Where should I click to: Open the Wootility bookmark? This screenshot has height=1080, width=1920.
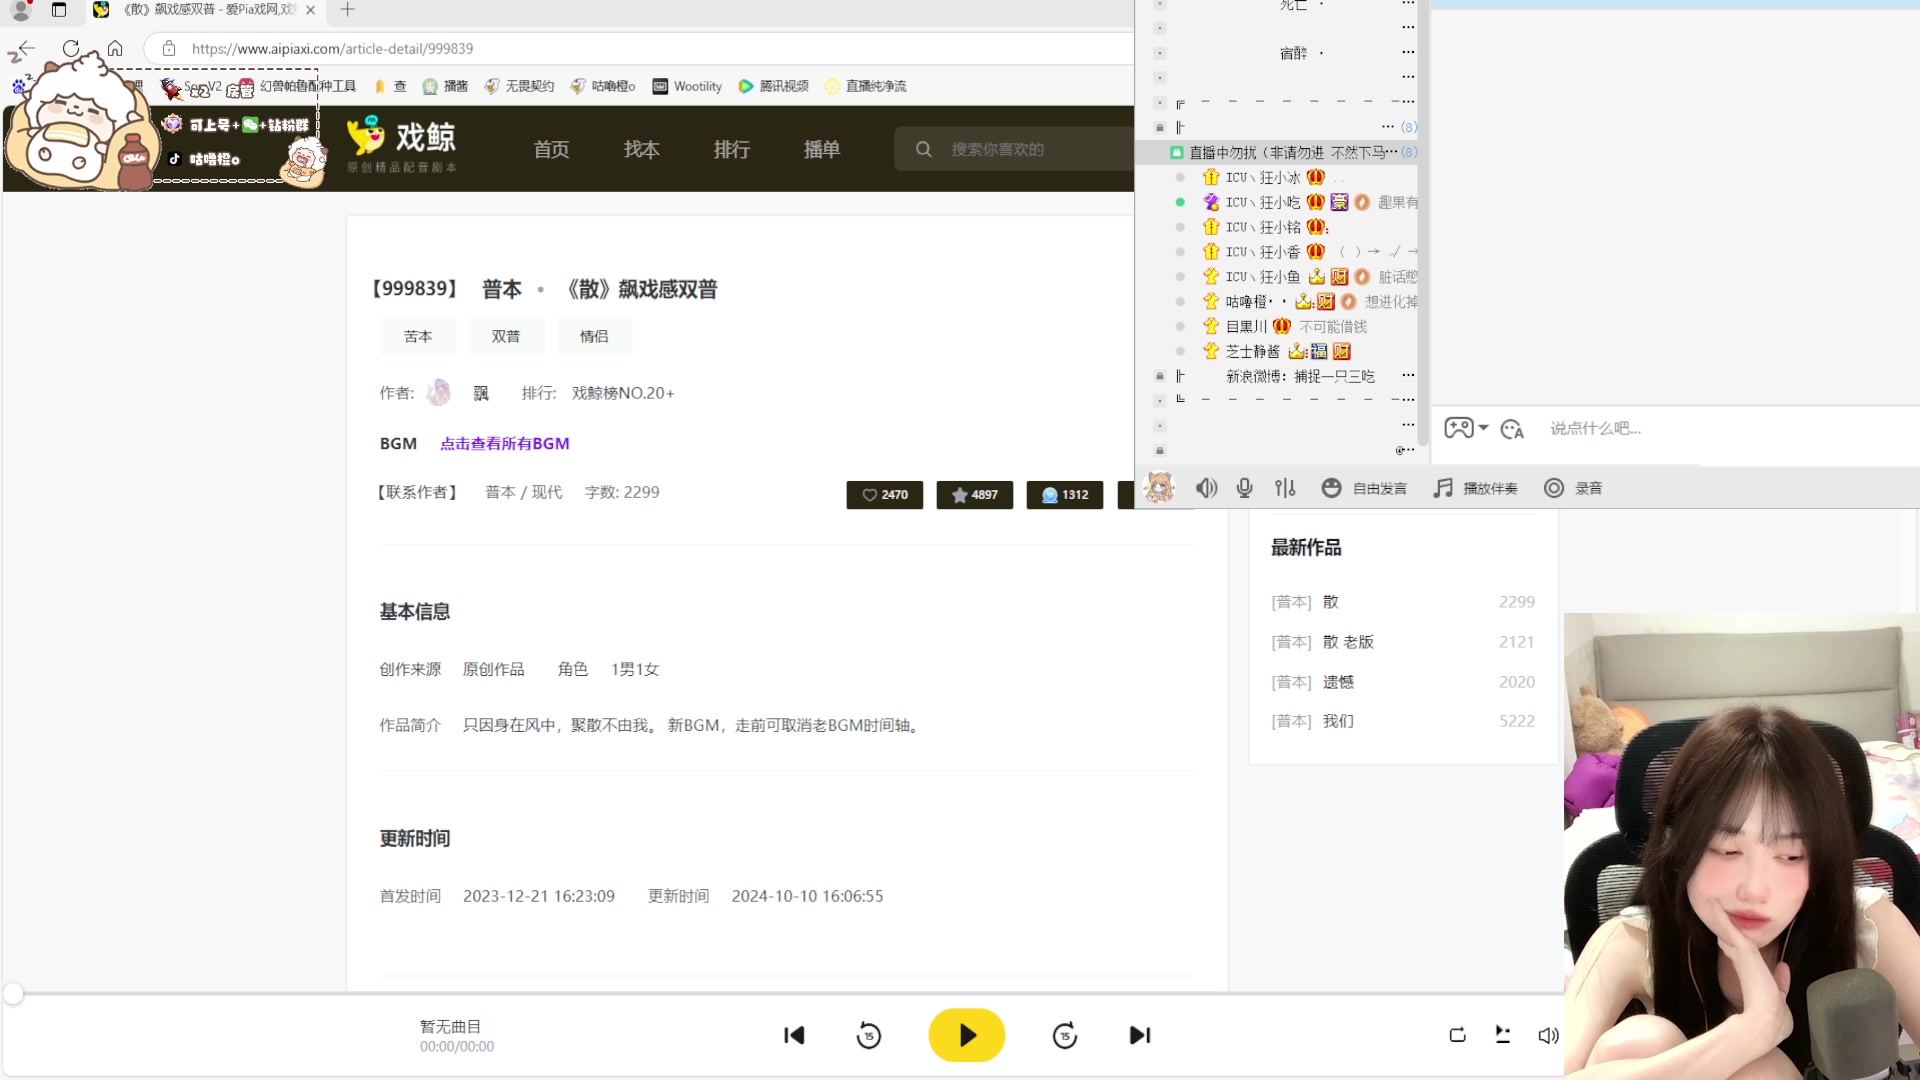tap(687, 86)
